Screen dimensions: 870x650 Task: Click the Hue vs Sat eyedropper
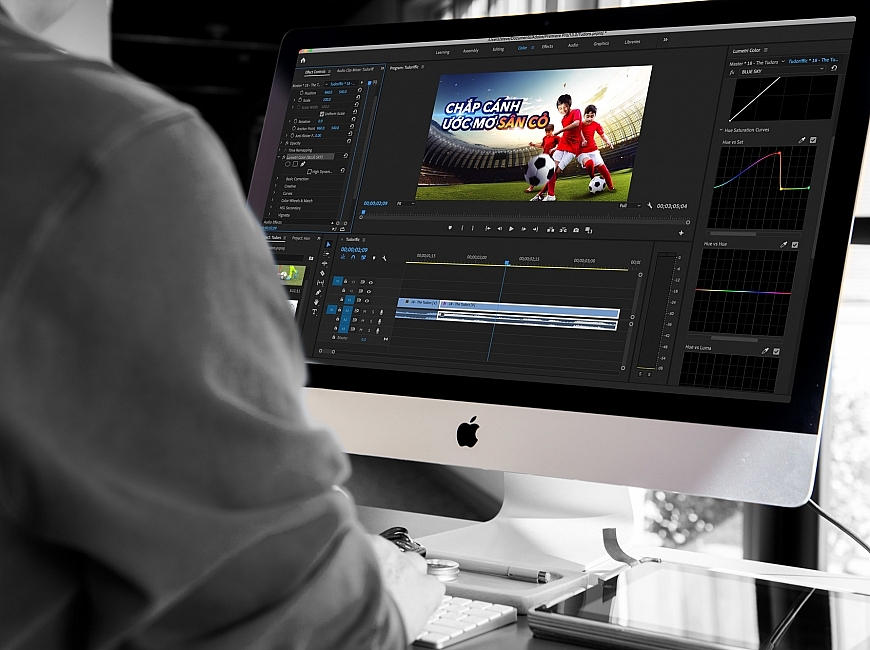(x=802, y=140)
